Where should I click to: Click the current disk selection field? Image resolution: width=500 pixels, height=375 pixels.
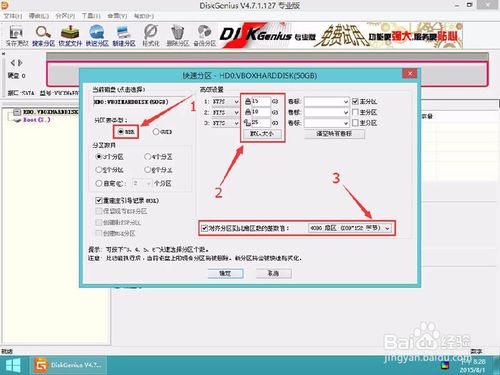pos(140,102)
